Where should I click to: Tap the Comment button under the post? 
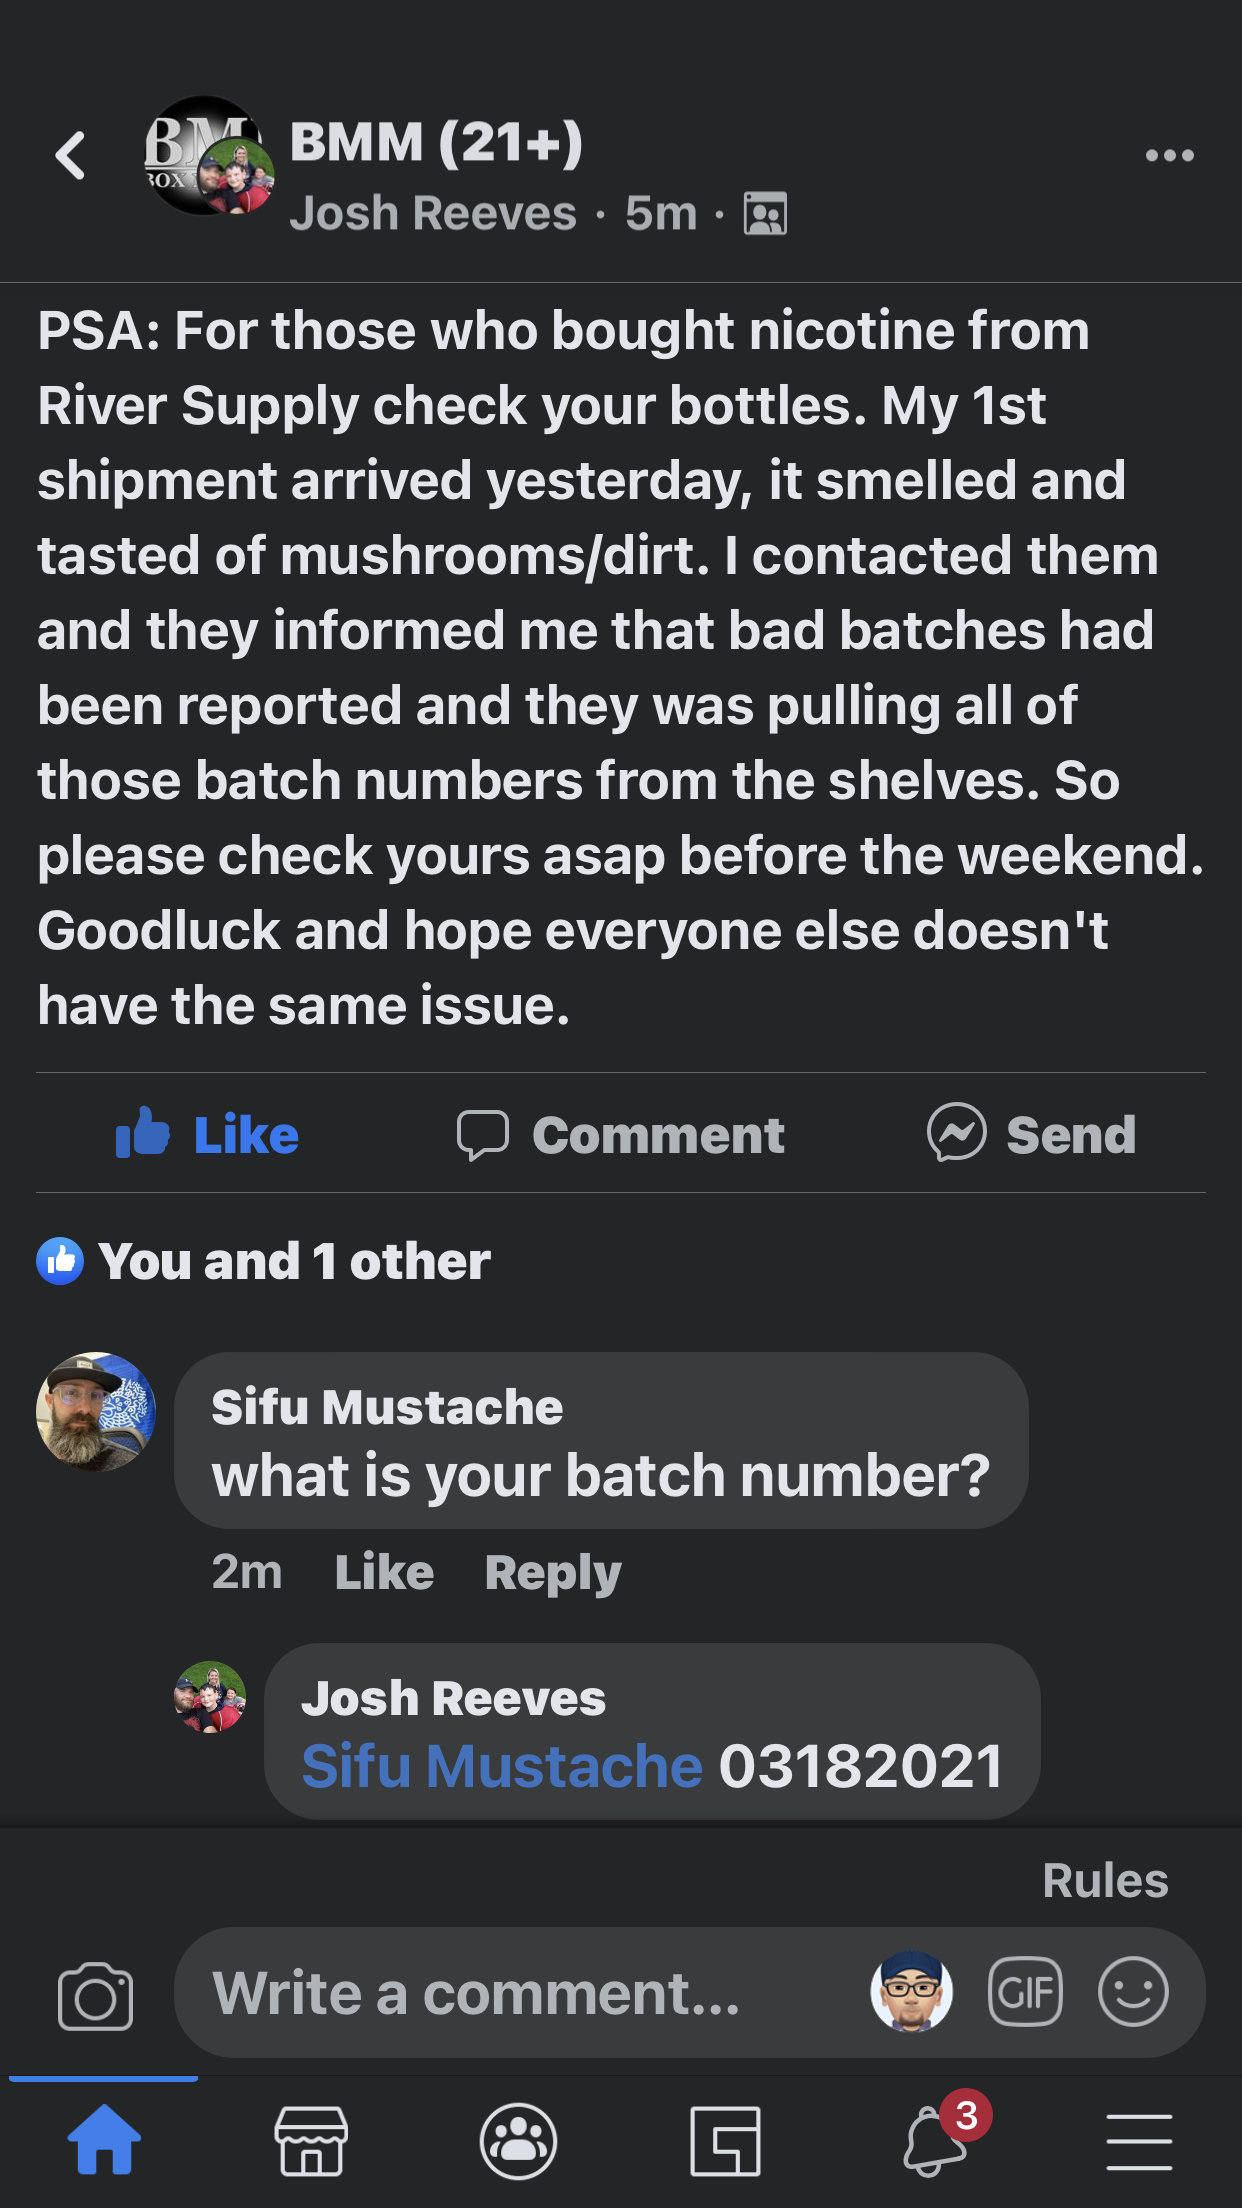click(x=621, y=1135)
